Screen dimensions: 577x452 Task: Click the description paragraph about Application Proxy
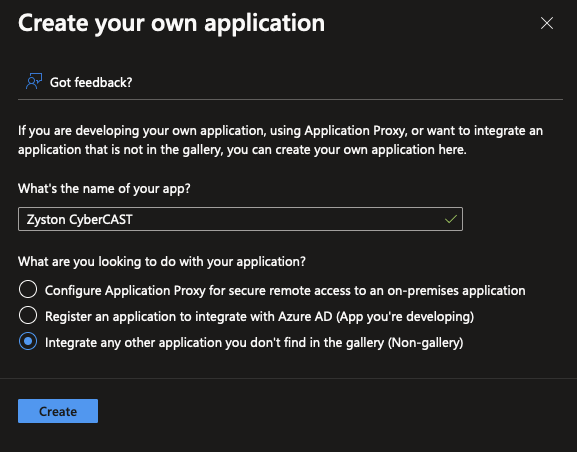[280, 140]
